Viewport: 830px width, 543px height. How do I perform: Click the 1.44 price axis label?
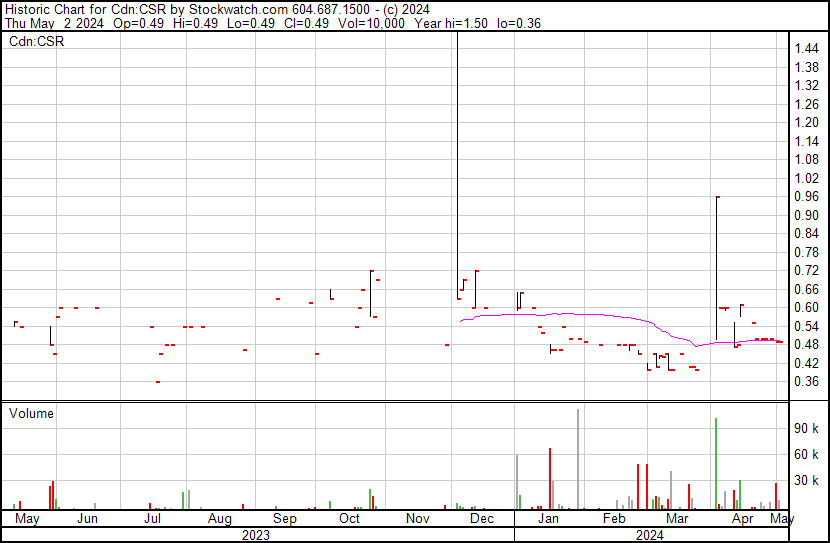tap(807, 49)
